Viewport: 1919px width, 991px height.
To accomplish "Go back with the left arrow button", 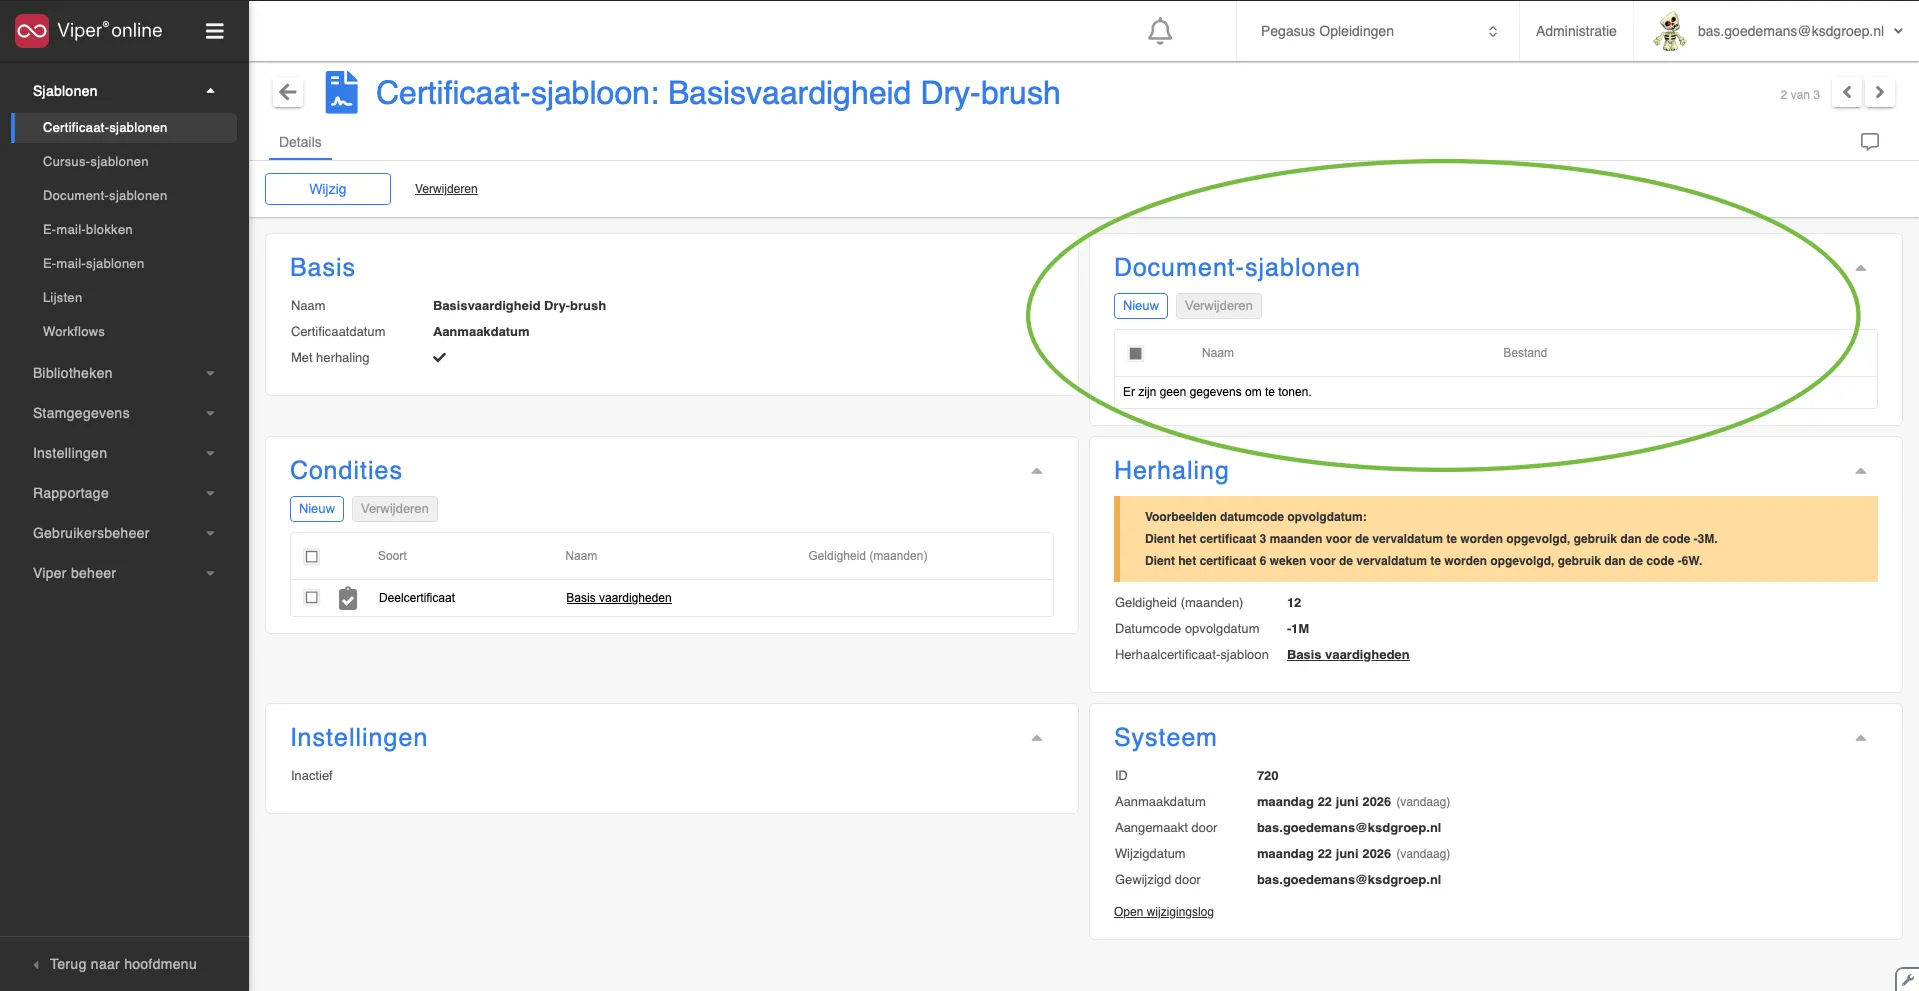I will [x=288, y=93].
